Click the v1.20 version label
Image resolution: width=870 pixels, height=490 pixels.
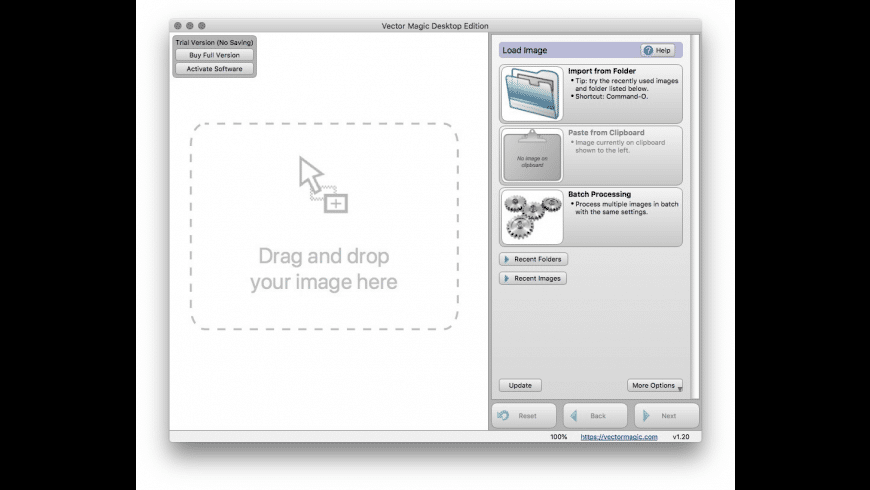tap(681, 437)
